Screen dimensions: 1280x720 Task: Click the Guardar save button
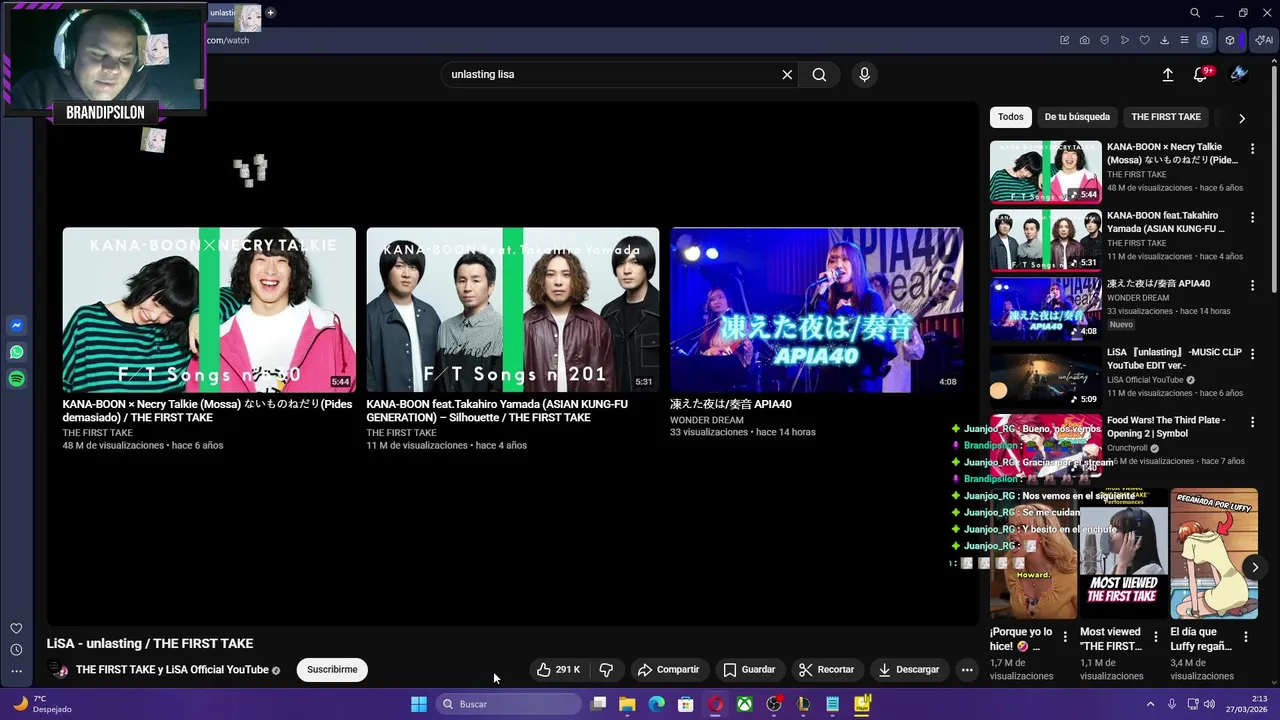(749, 670)
